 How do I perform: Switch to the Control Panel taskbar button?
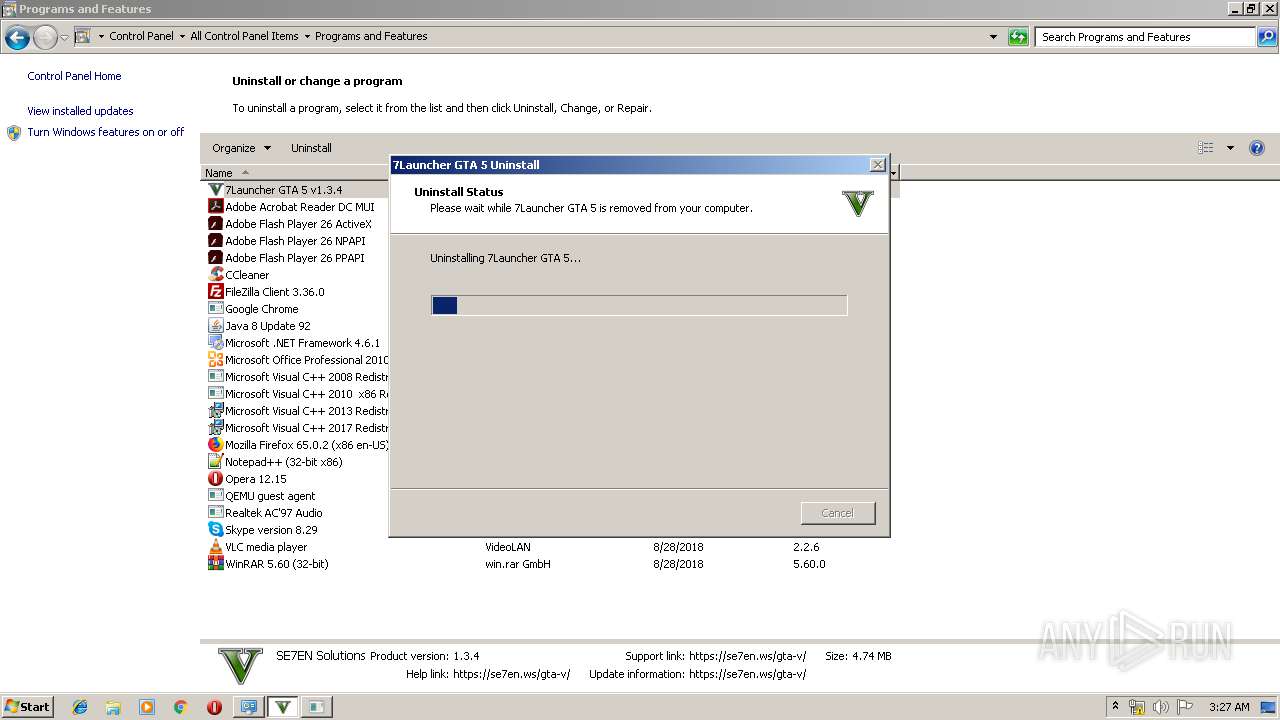pos(248,707)
